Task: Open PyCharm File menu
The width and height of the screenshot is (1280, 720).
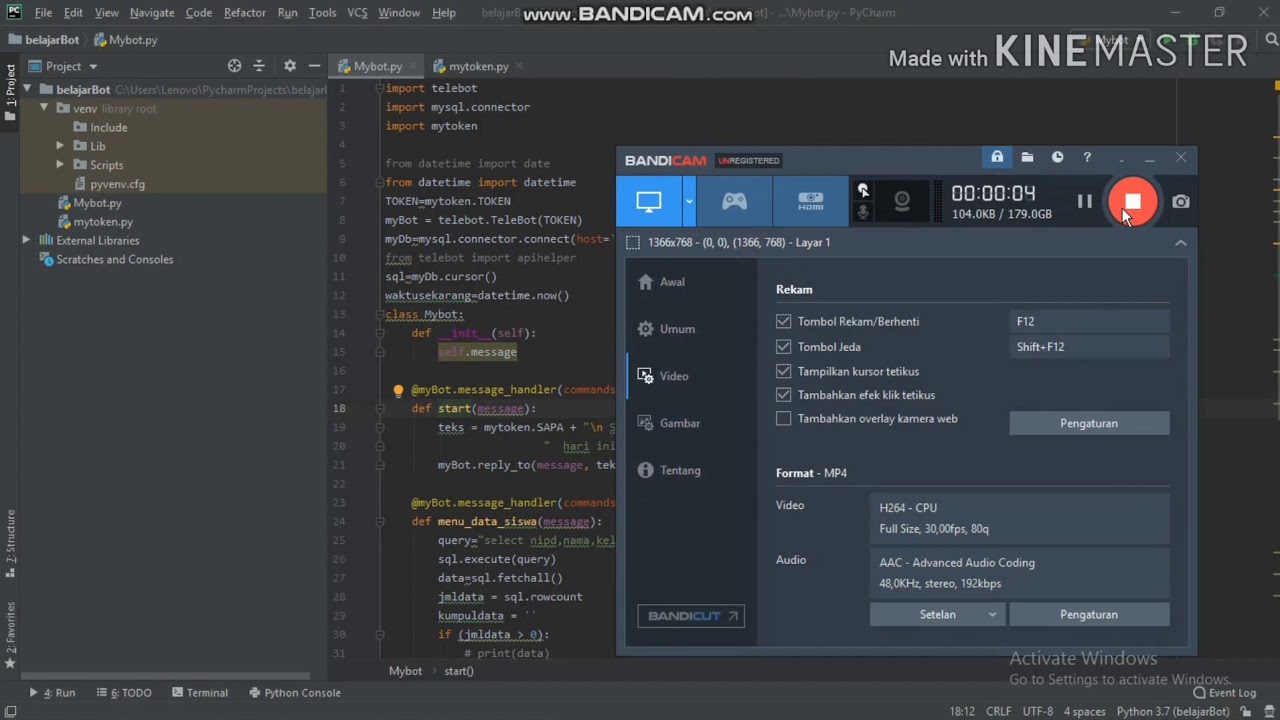Action: coord(43,13)
